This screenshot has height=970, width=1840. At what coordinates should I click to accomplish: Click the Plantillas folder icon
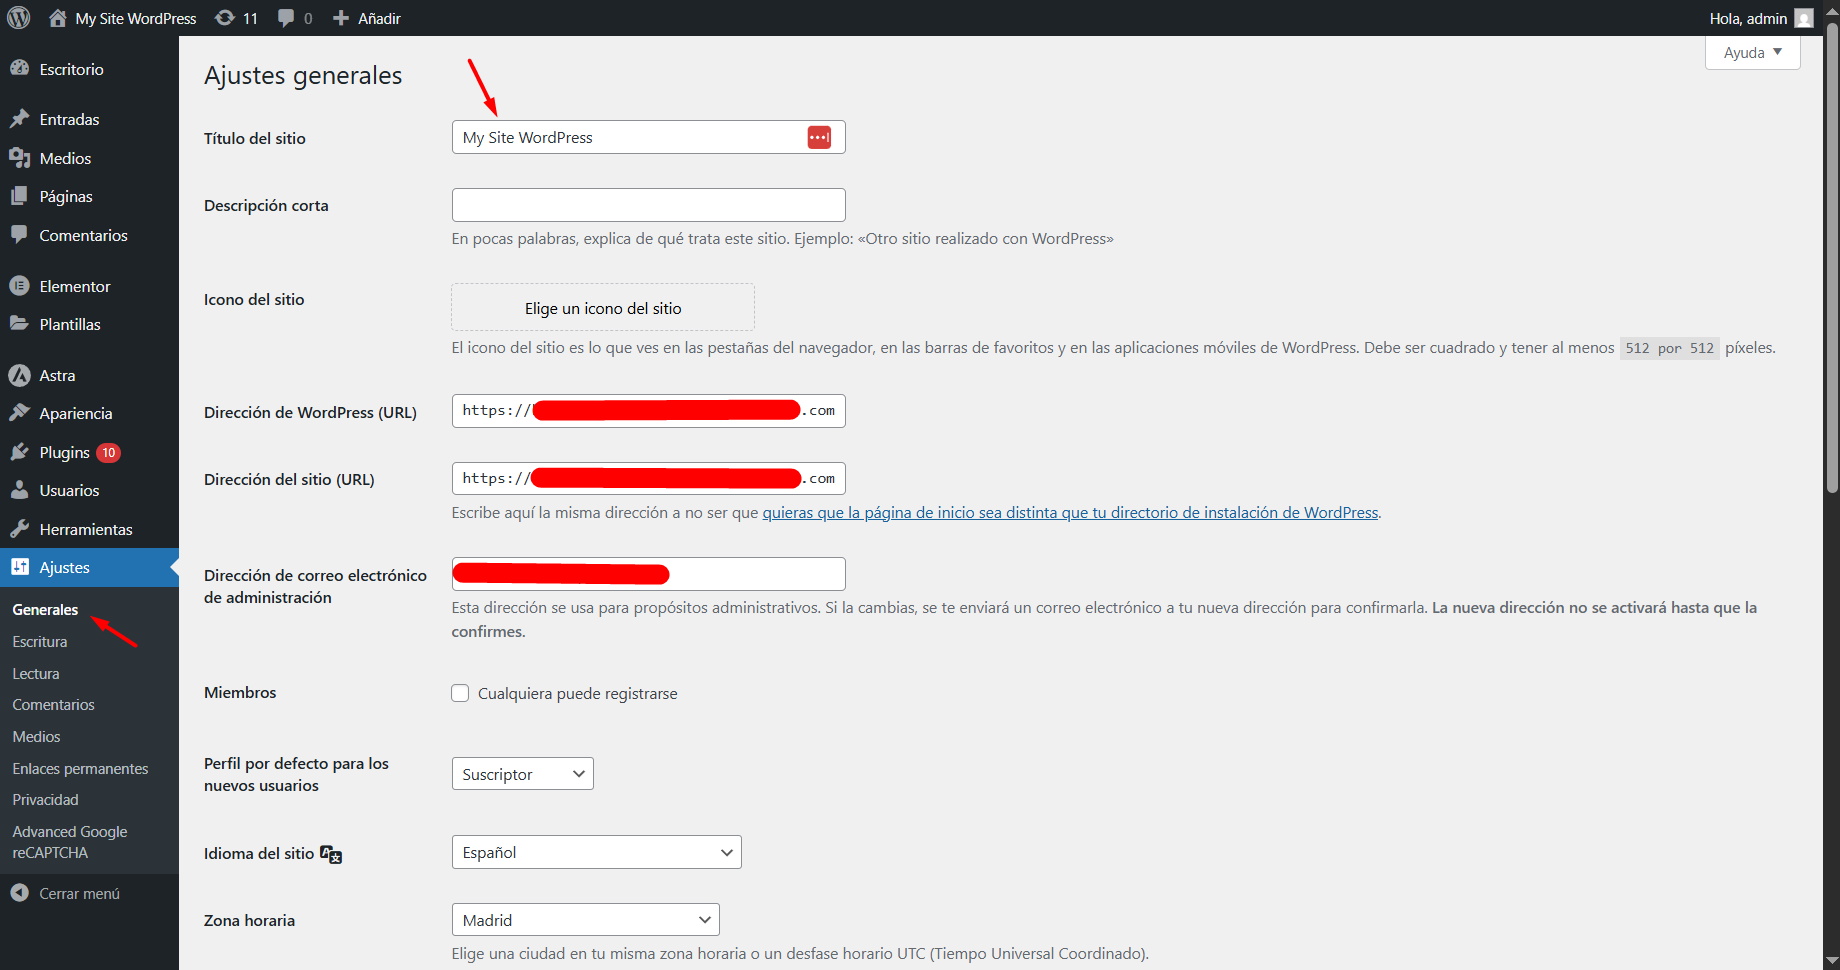19,324
